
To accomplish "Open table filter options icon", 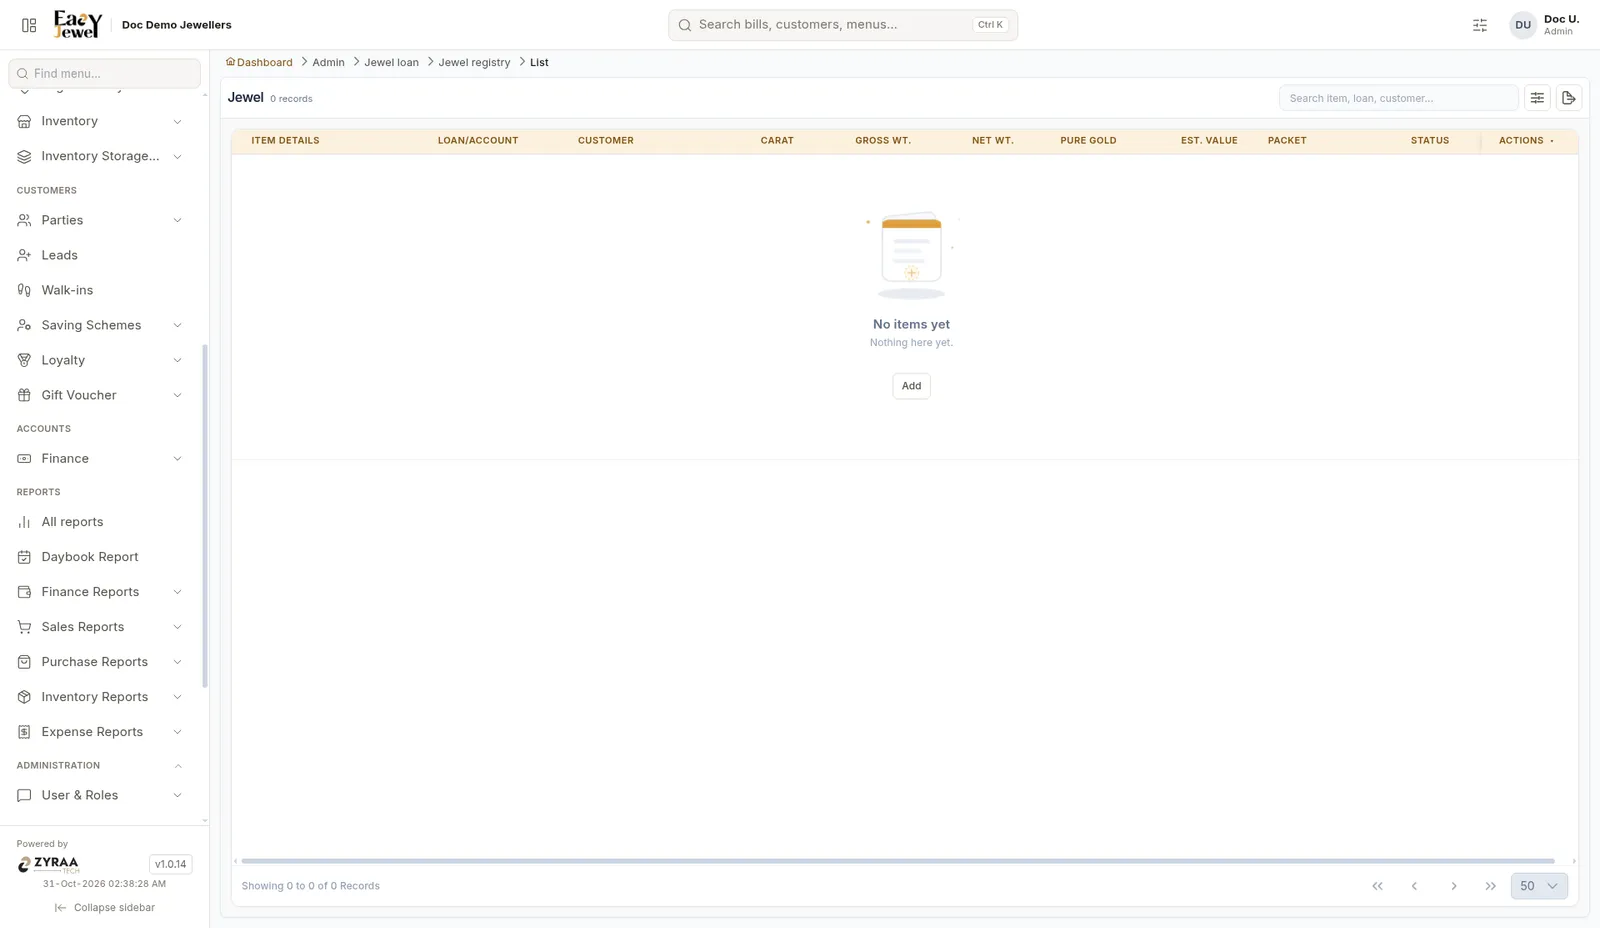I will tap(1537, 98).
